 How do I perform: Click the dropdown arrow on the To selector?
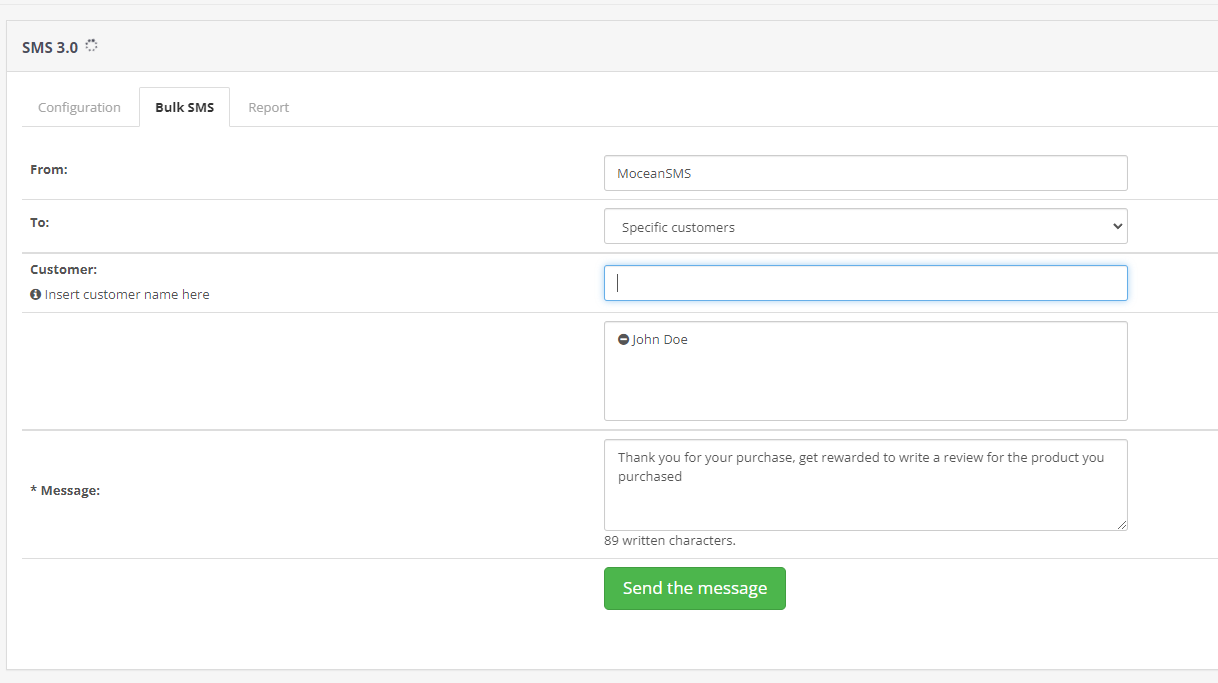pos(1115,226)
